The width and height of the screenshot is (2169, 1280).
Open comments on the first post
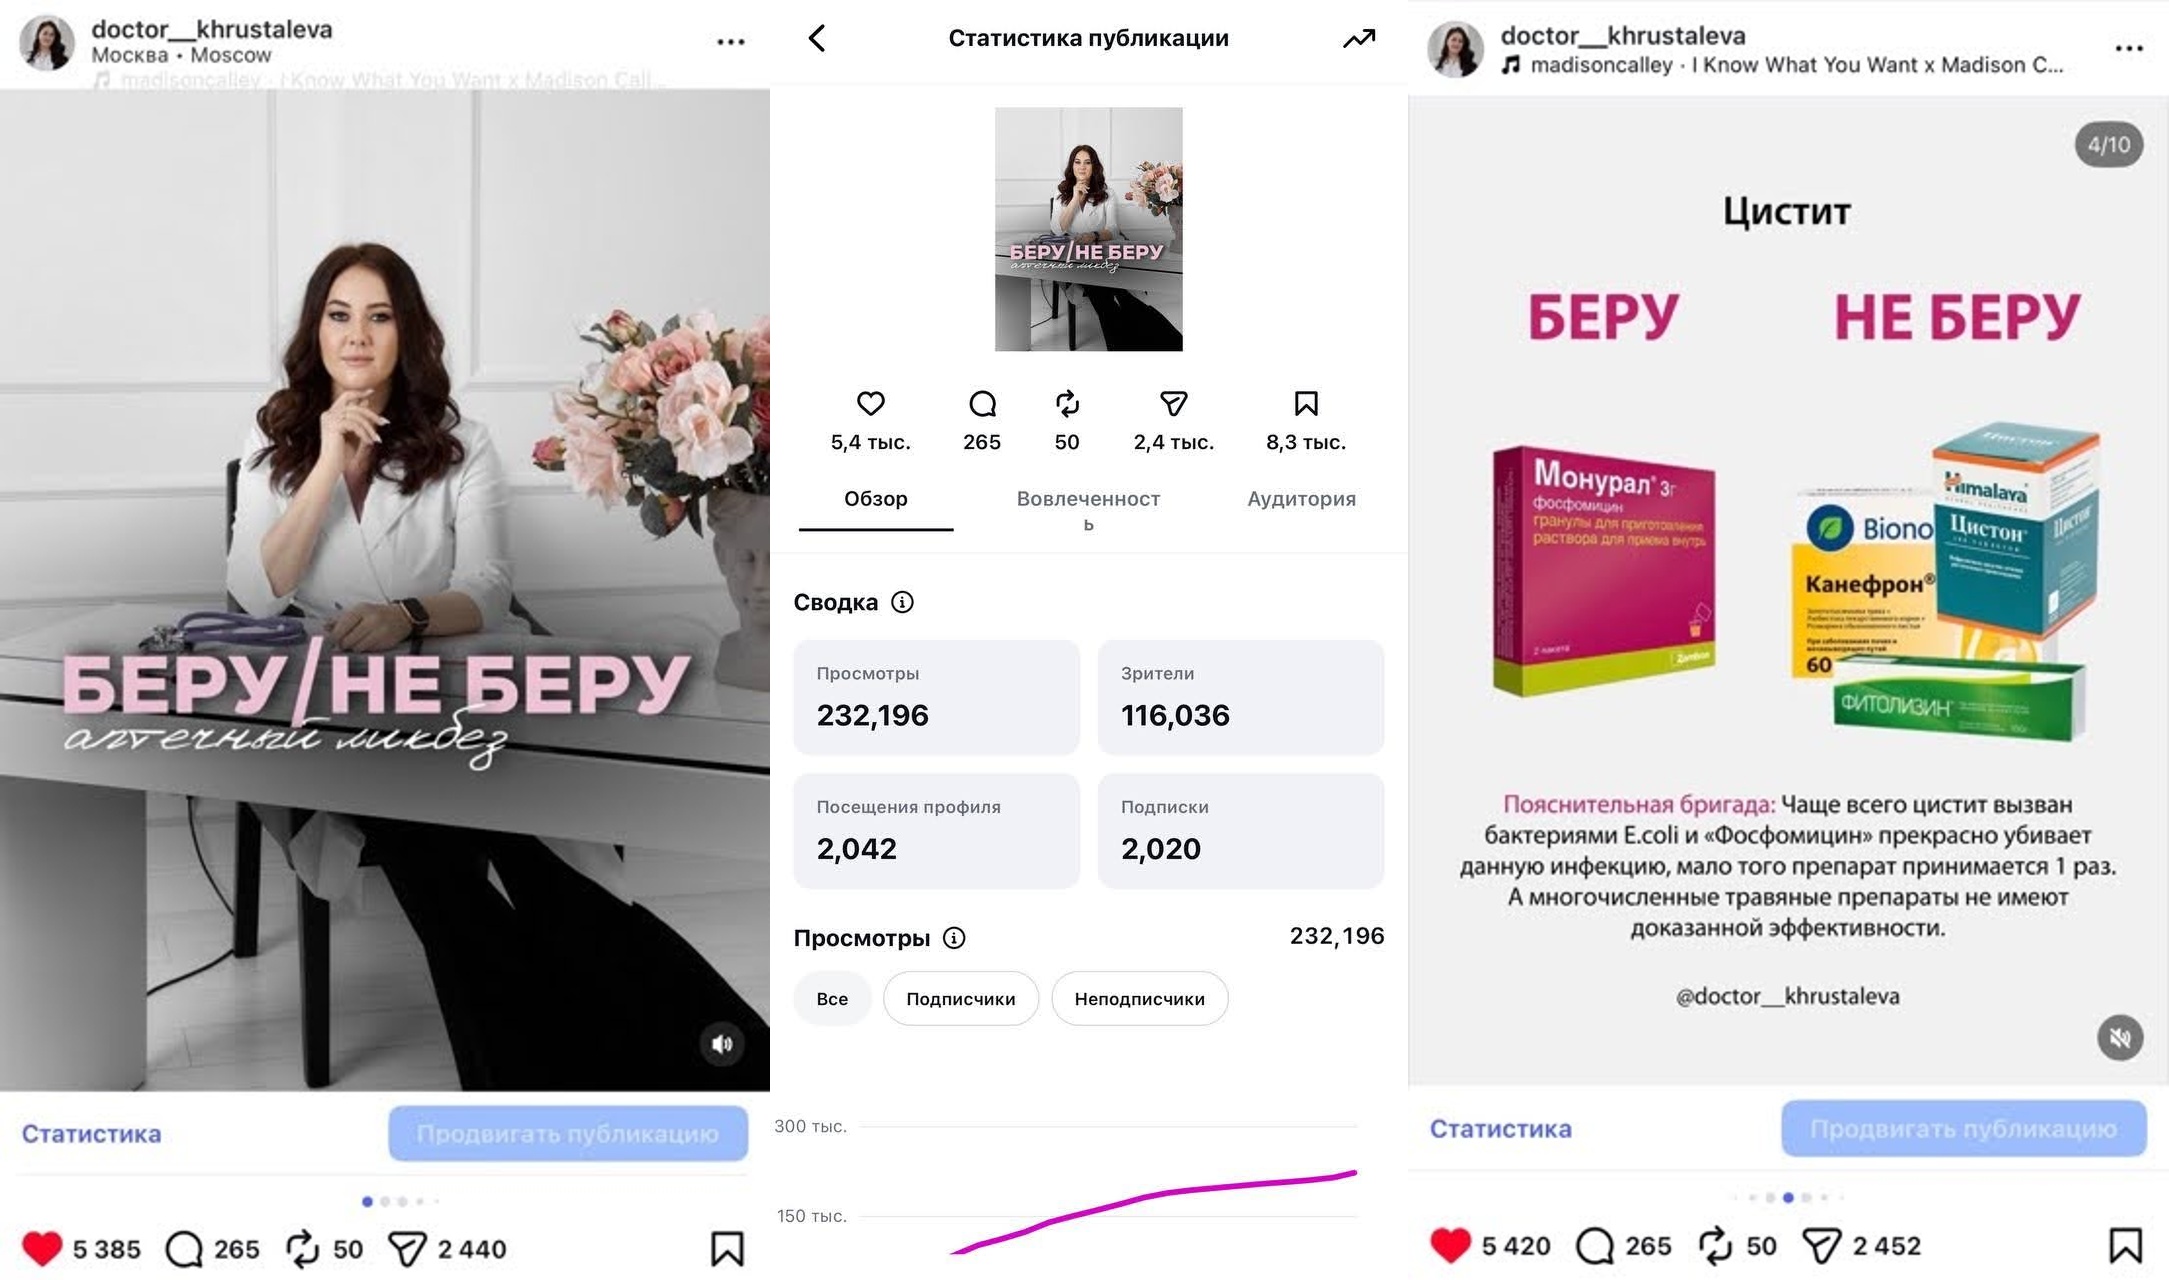coord(184,1249)
